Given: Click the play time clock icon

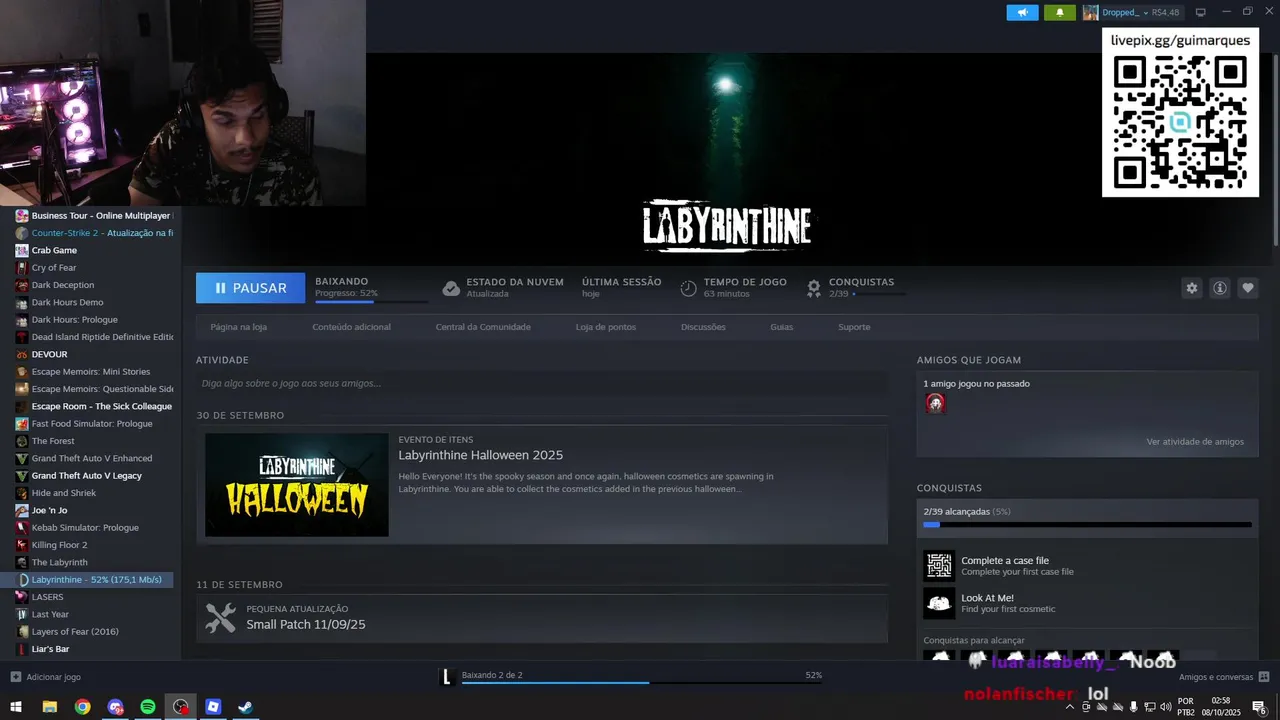Looking at the screenshot, I should click(x=688, y=288).
